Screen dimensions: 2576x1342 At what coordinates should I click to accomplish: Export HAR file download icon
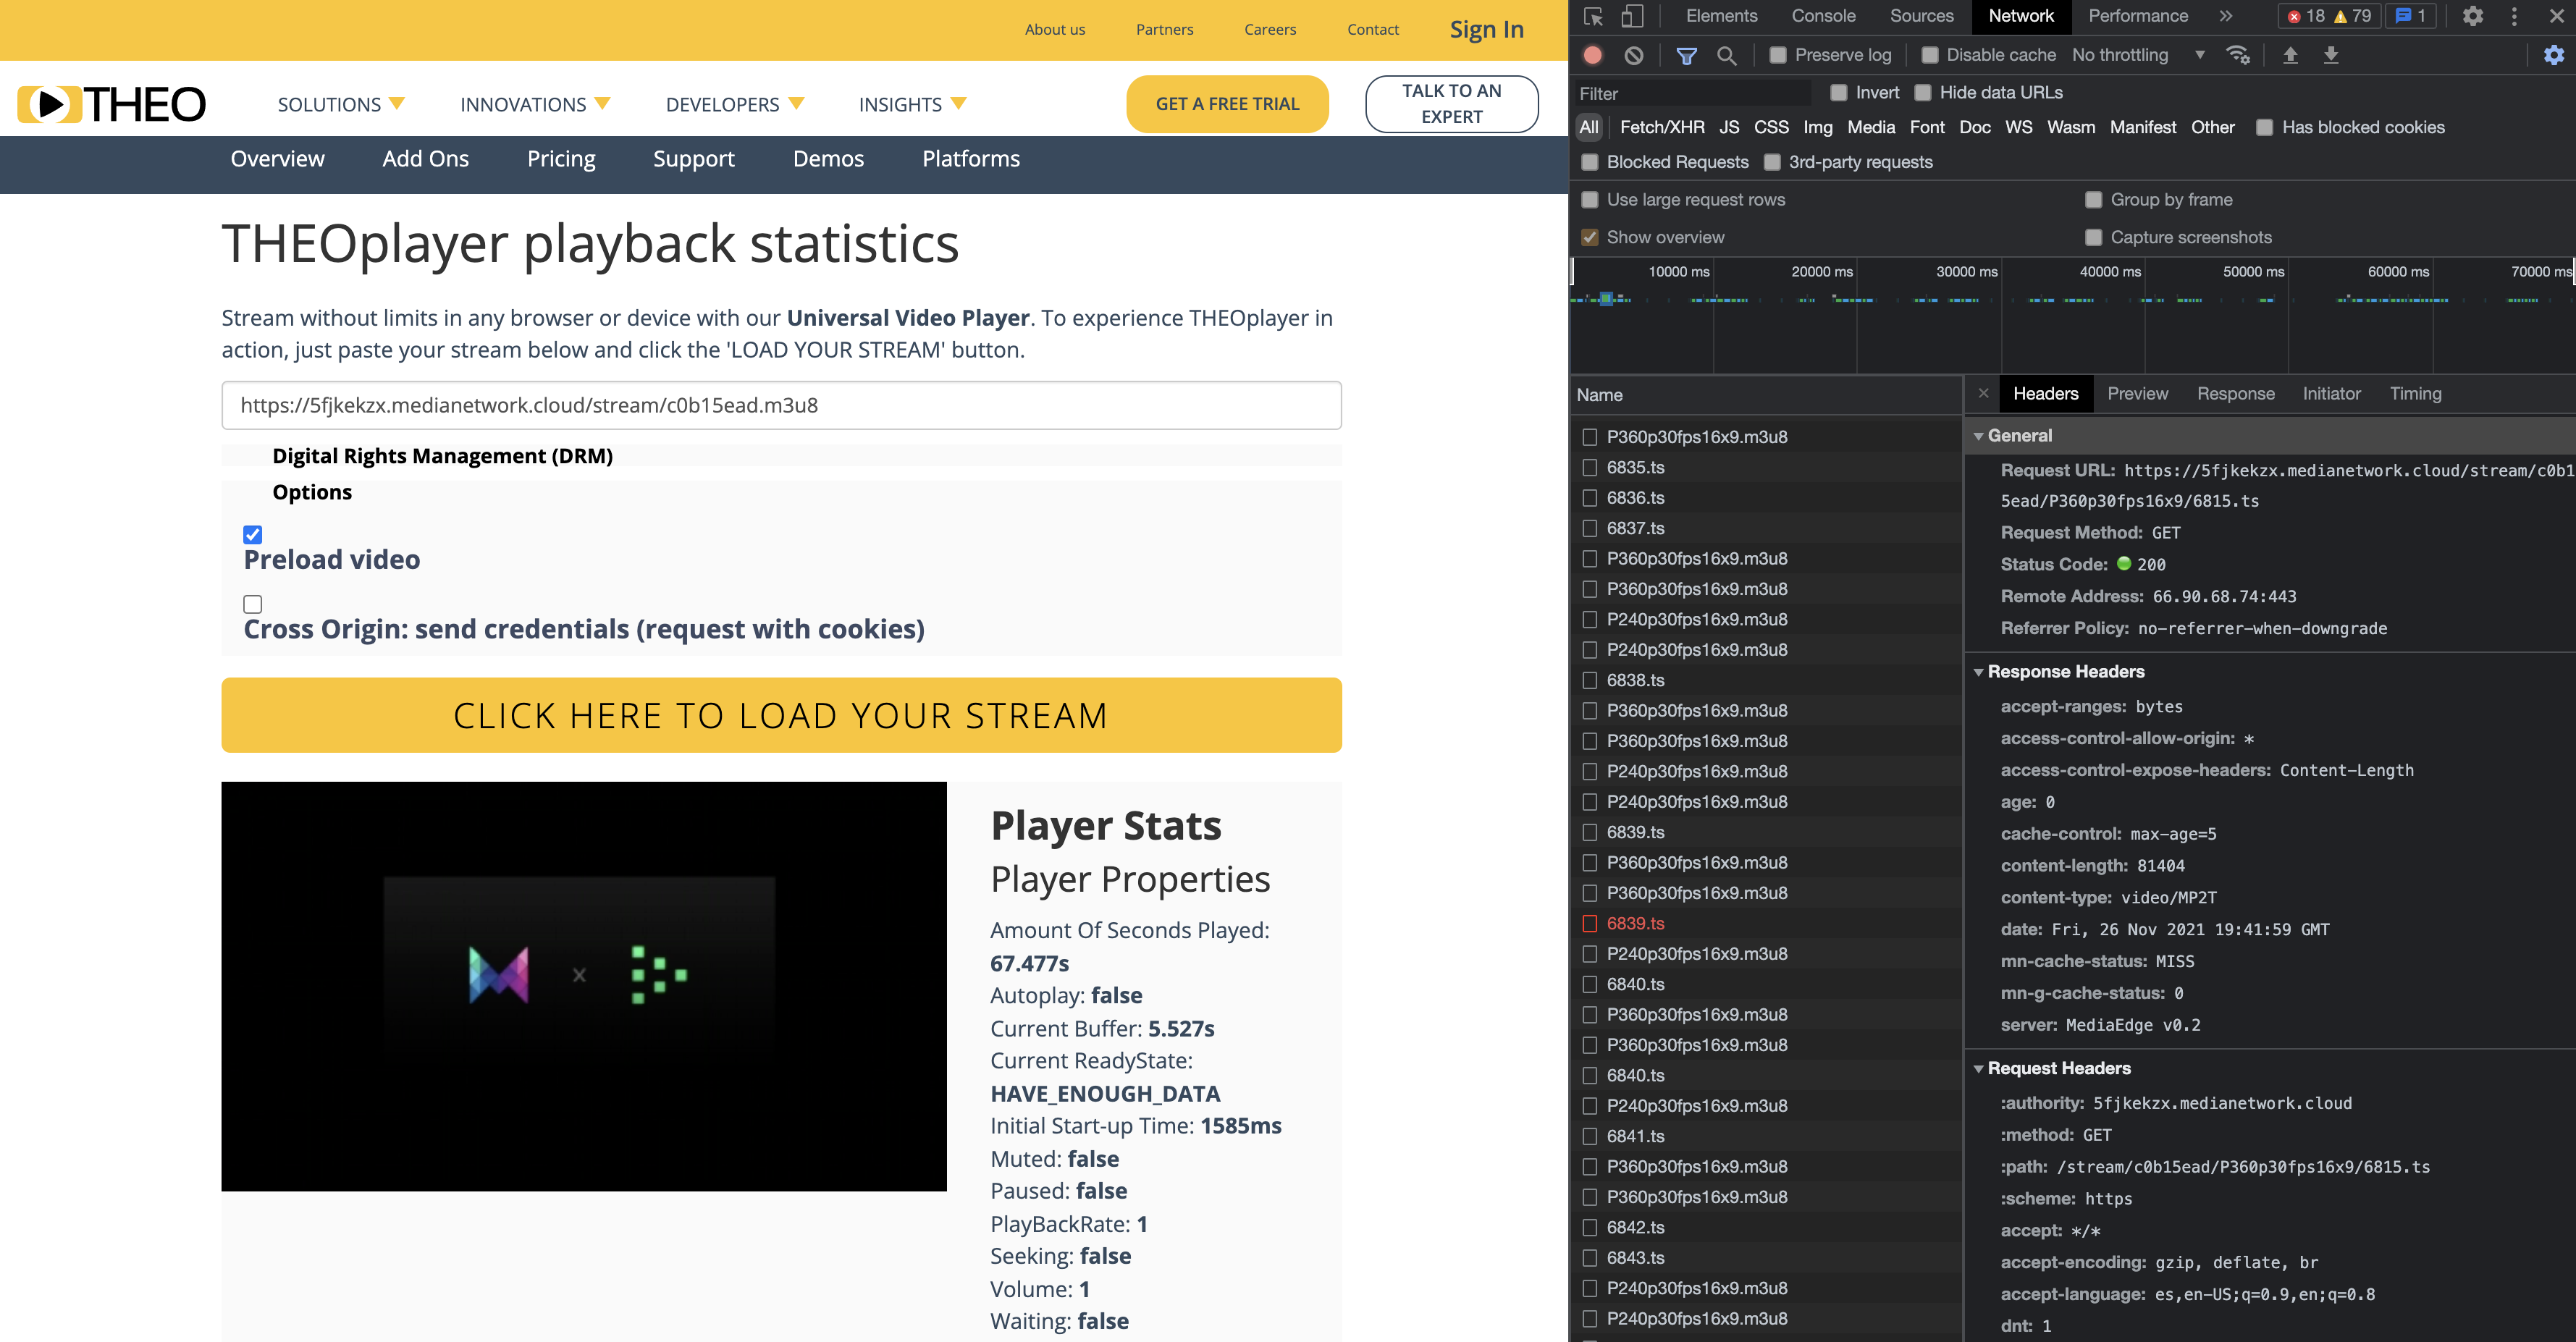(x=2330, y=55)
